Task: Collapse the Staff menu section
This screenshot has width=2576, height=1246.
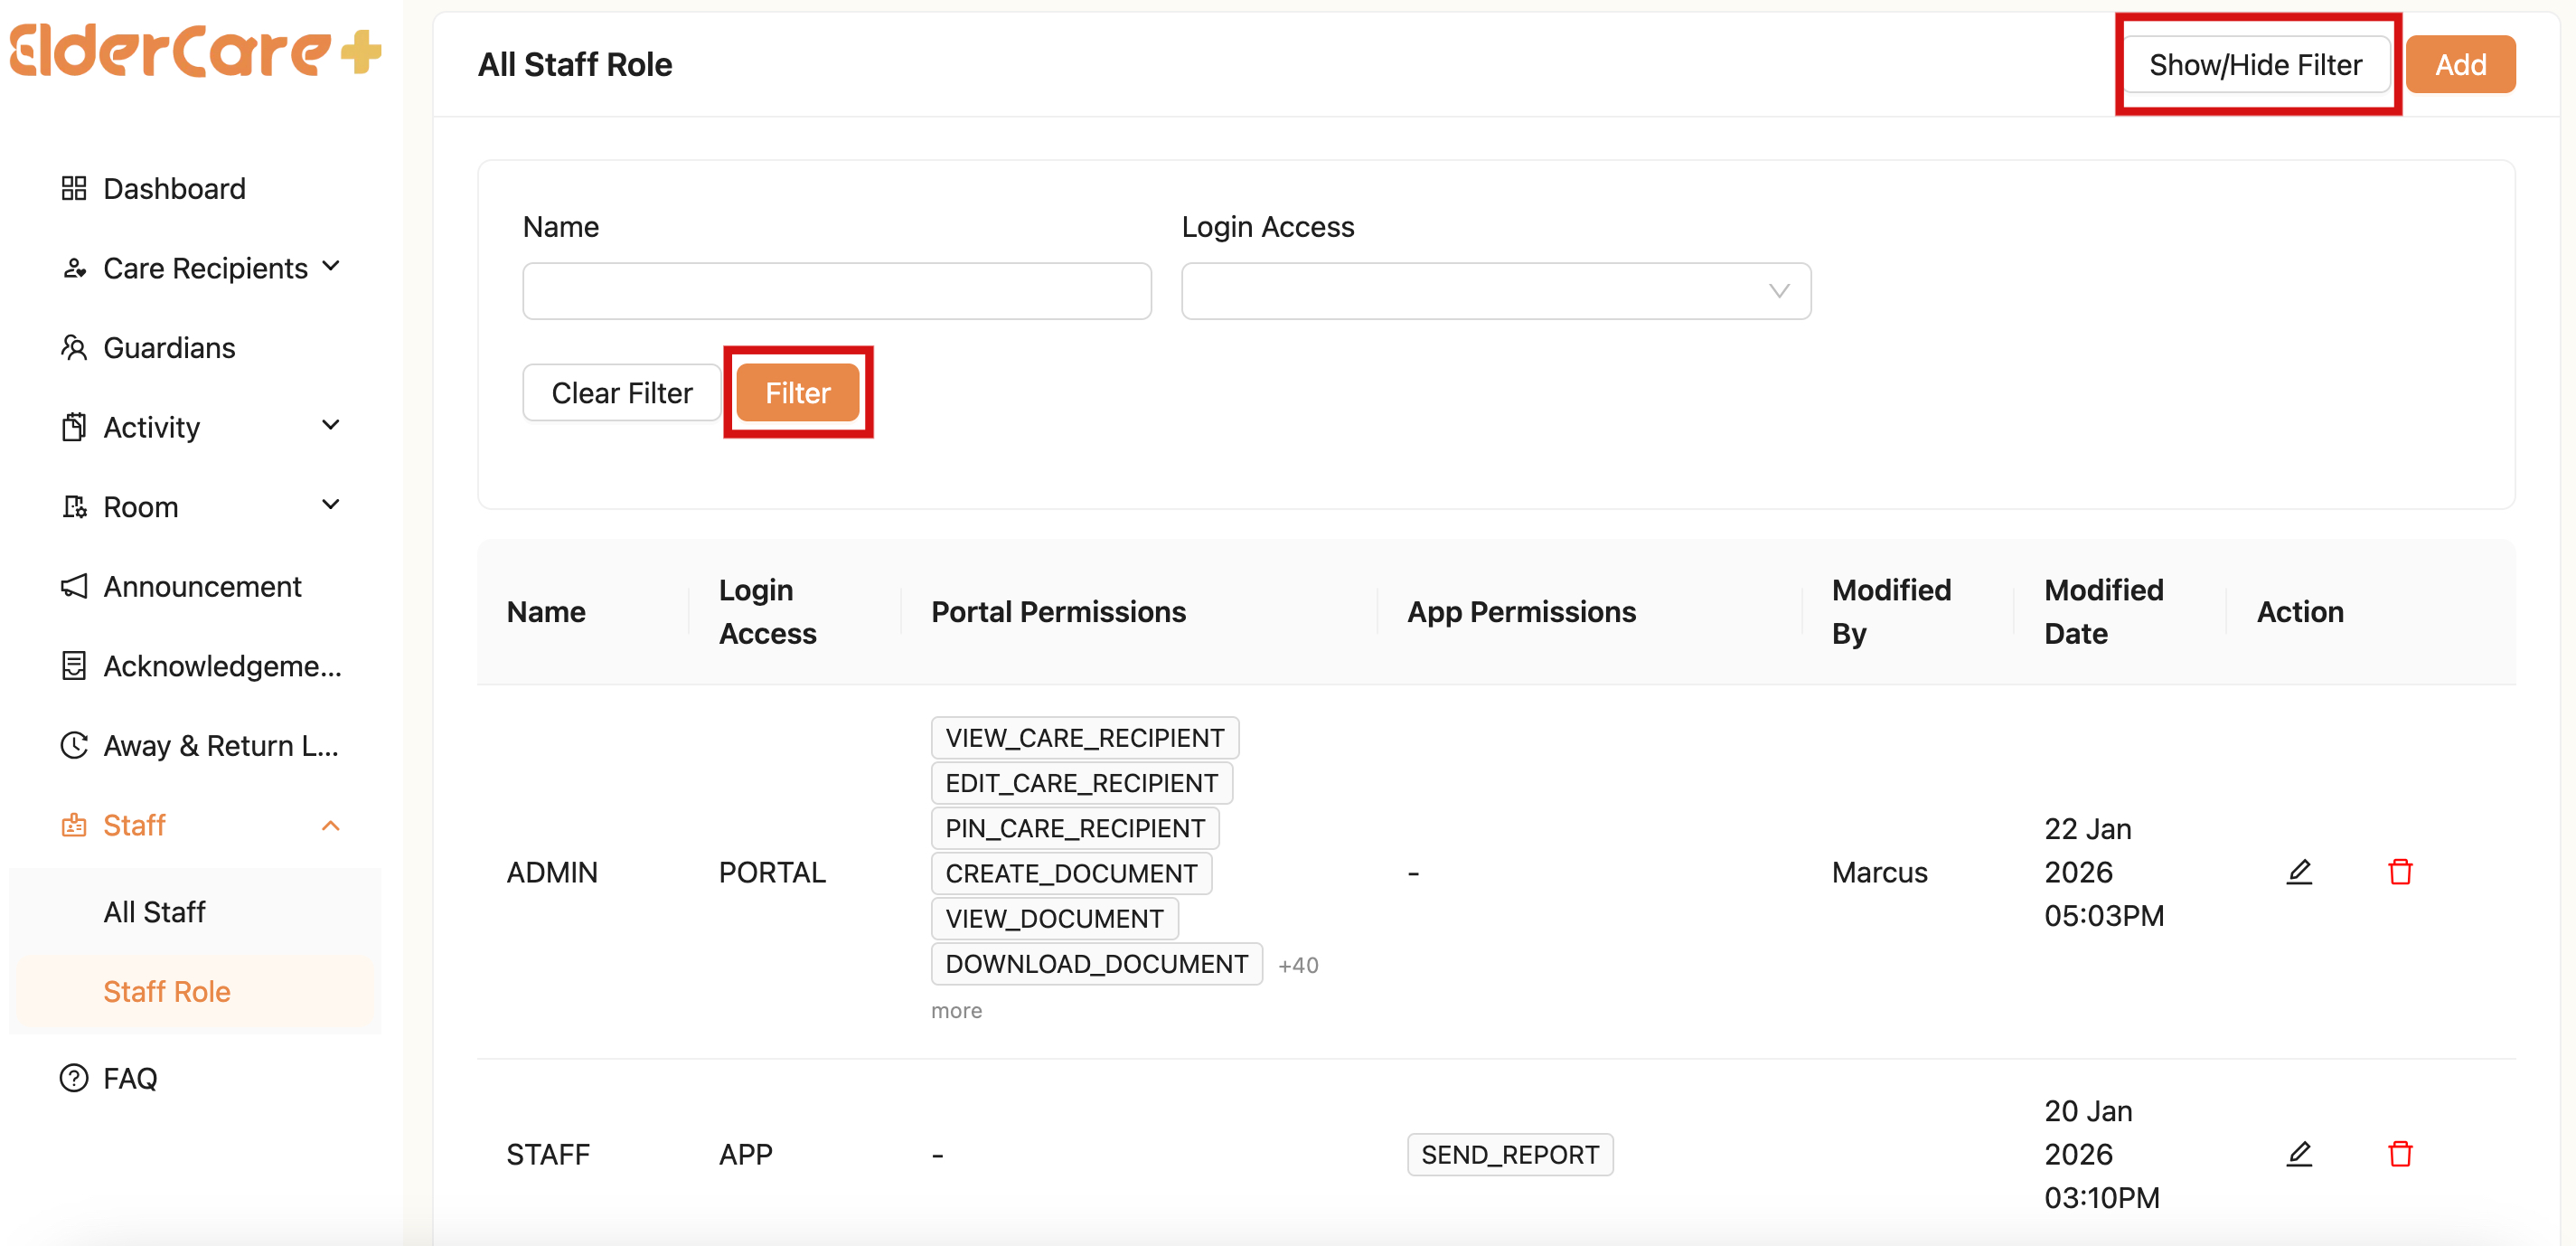Action: (331, 825)
